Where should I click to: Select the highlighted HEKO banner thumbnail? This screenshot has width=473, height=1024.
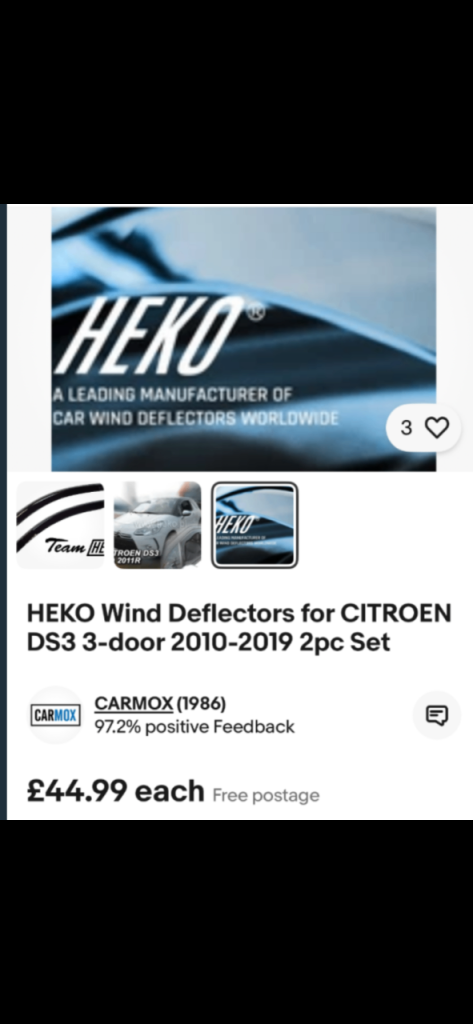tap(254, 525)
